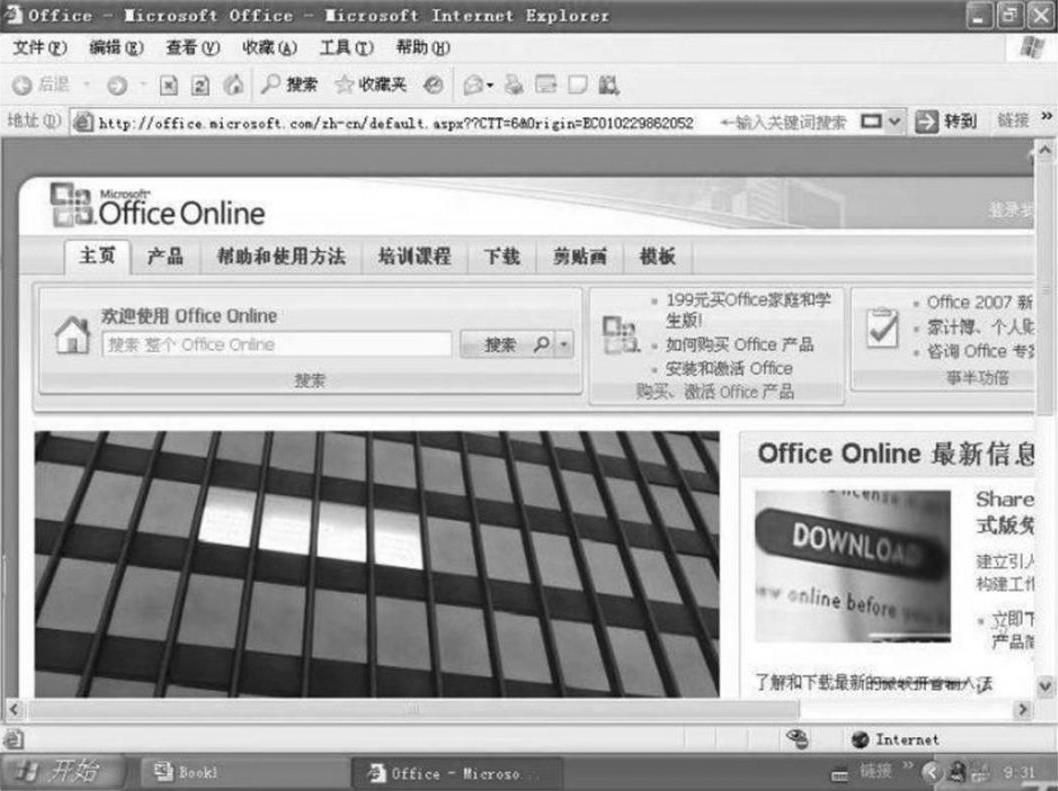
Task: Open the File (文件) menu
Action: pyautogui.click(x=39, y=48)
